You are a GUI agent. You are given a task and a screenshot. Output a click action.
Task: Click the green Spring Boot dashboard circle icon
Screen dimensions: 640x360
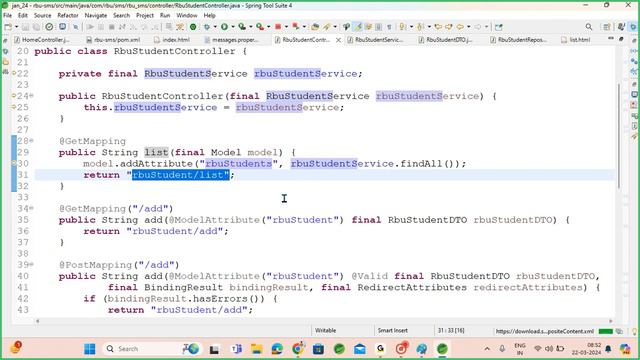coord(193,27)
